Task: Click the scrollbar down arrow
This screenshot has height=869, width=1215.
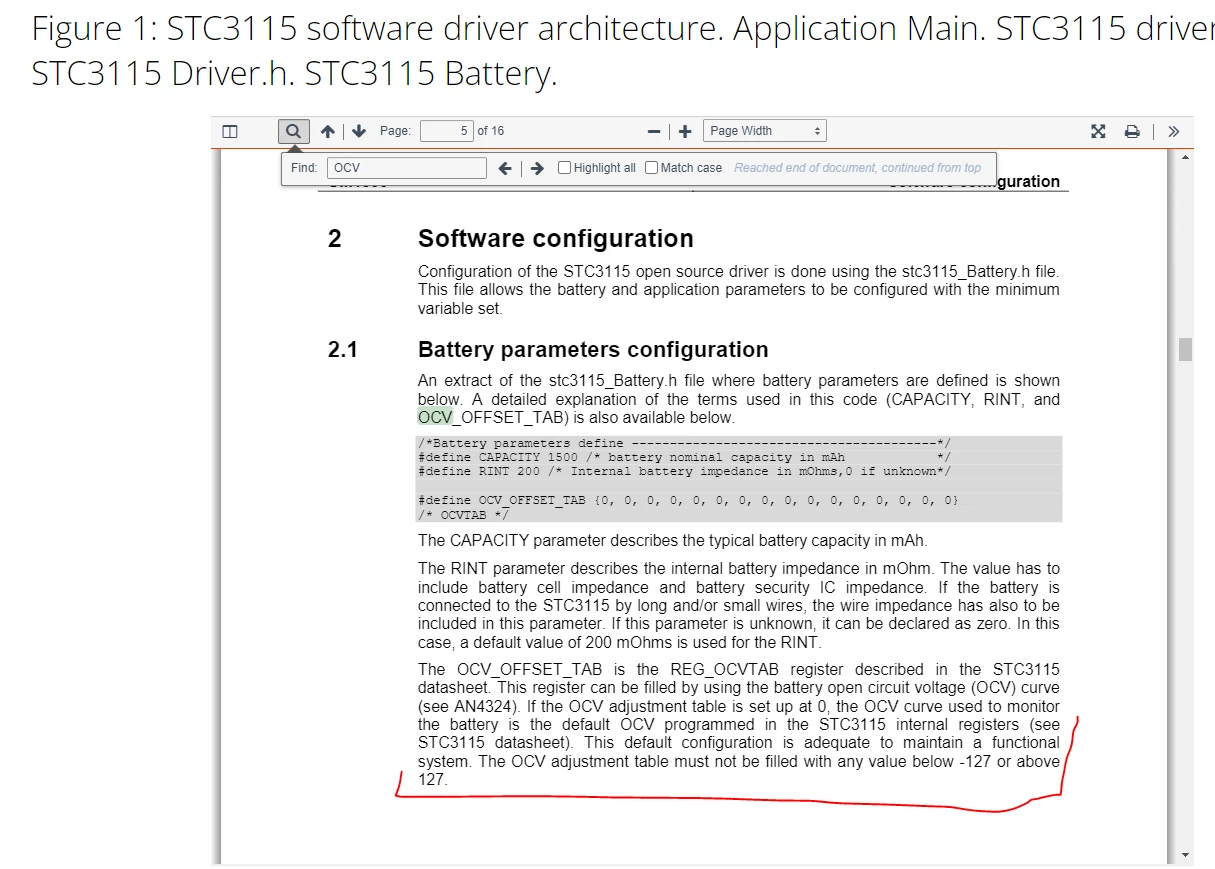Action: [x=1186, y=856]
